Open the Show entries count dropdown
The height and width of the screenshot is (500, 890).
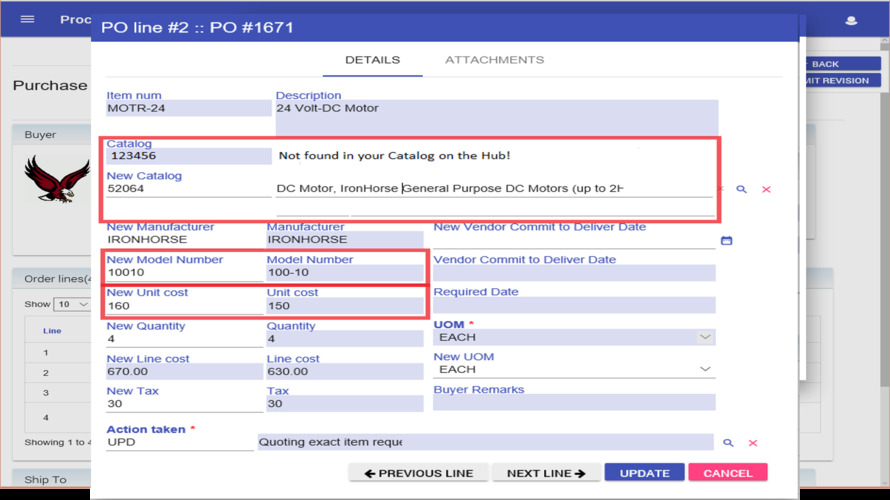point(72,304)
